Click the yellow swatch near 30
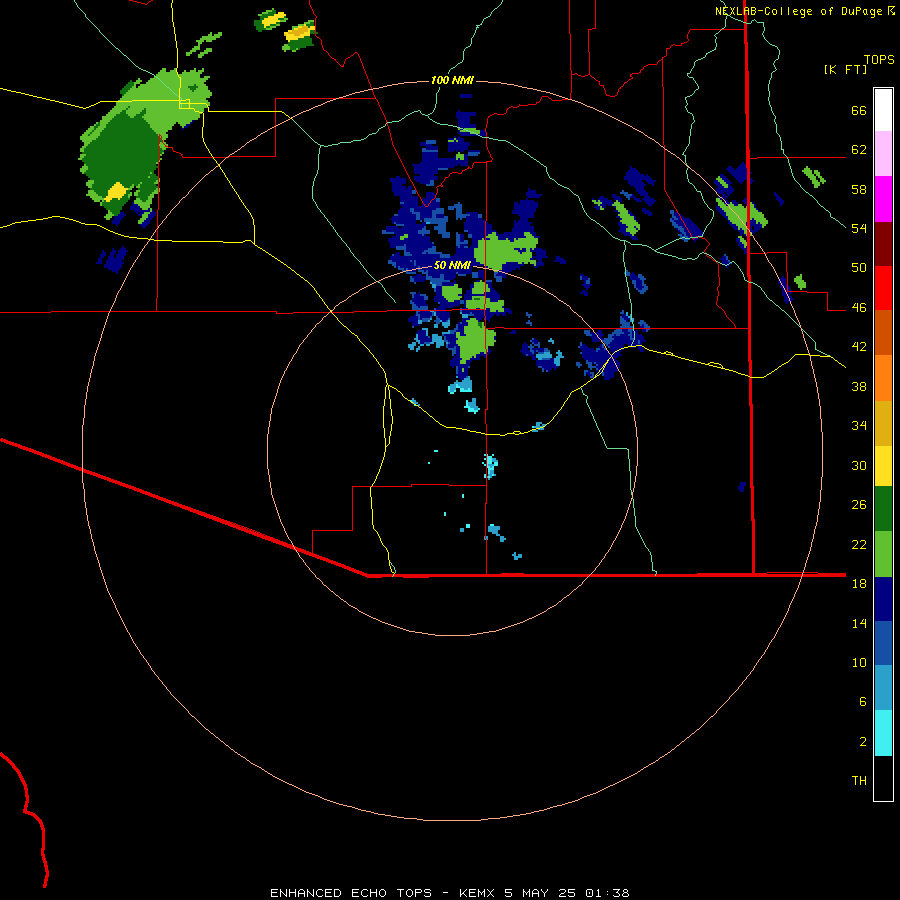The image size is (900, 900). click(883, 466)
